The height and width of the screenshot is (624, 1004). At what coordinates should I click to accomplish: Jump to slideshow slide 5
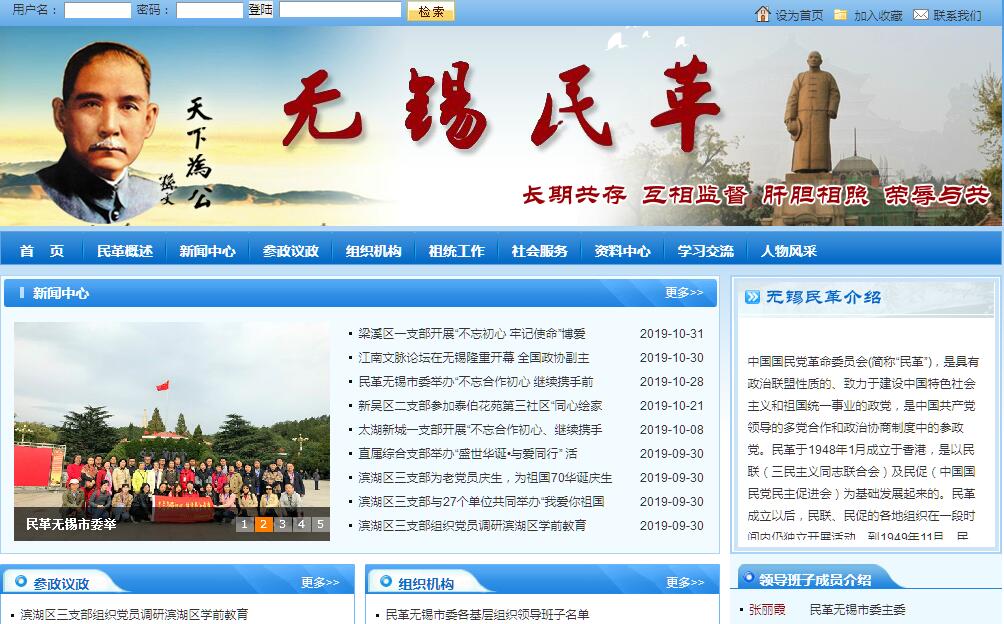[x=320, y=524]
